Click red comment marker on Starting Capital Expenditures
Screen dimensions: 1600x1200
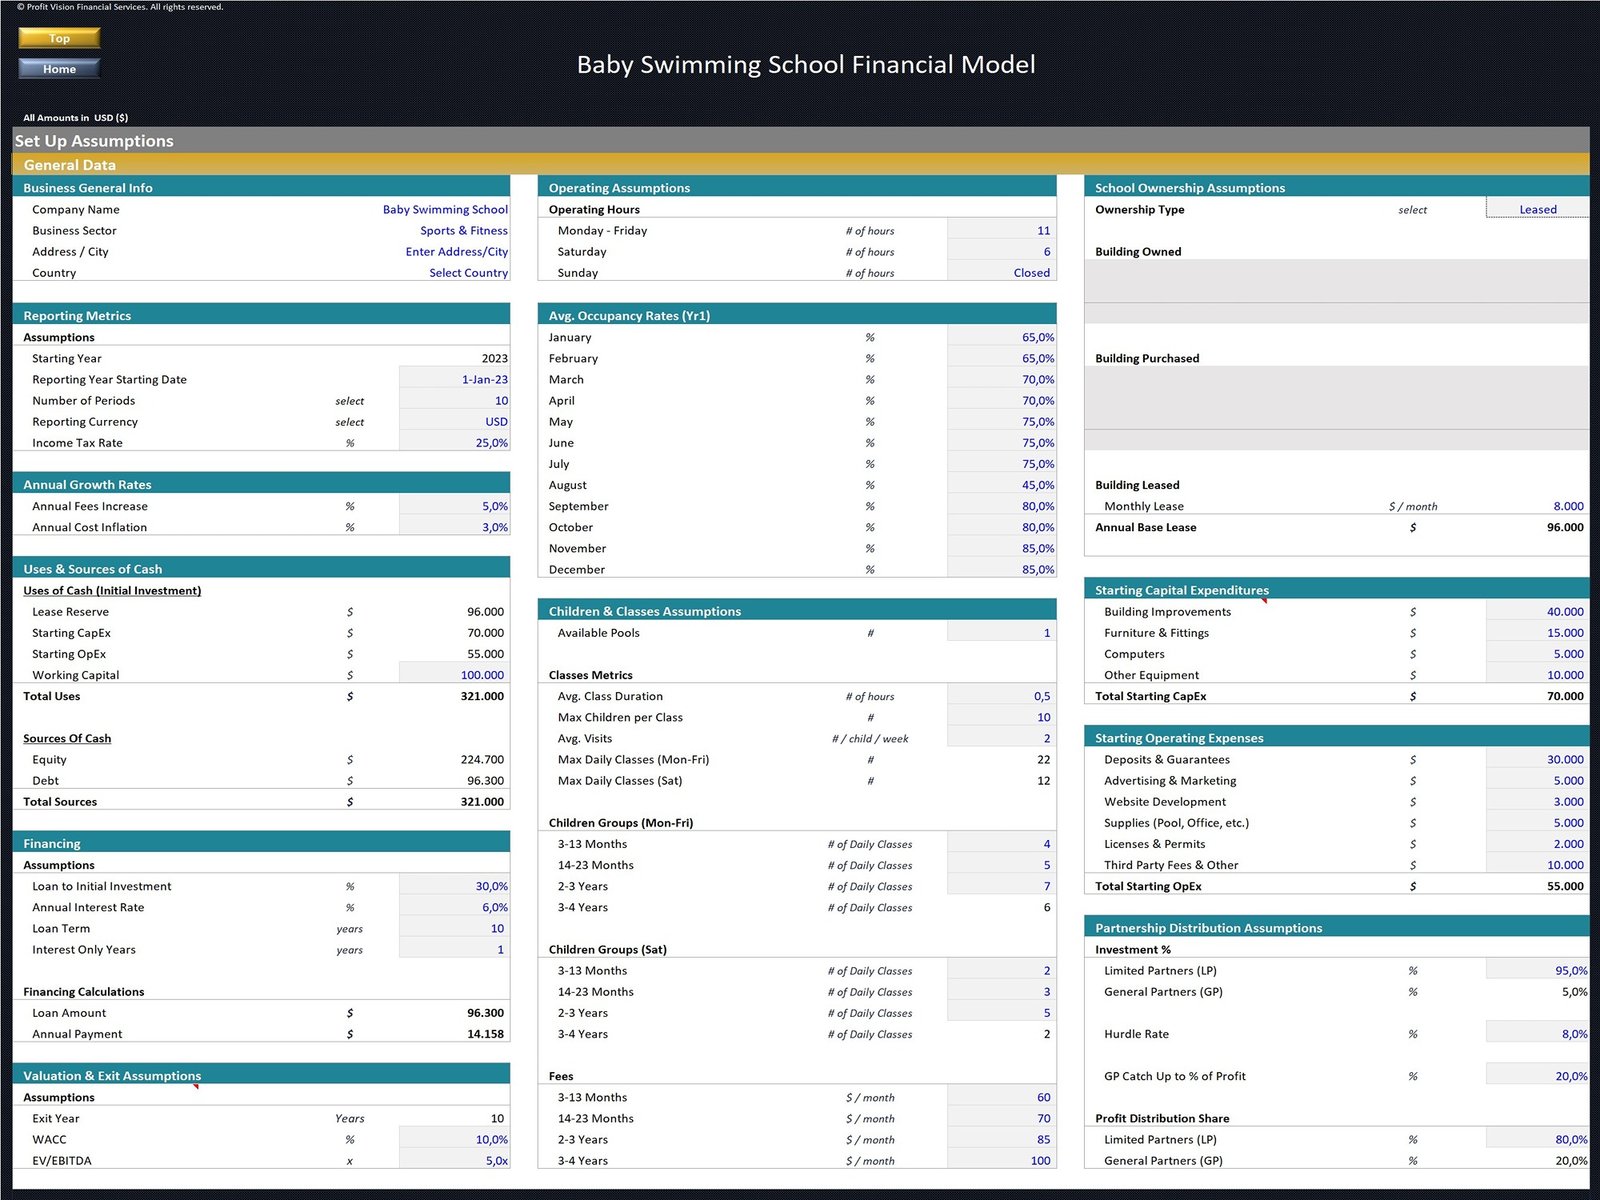pos(1265,601)
